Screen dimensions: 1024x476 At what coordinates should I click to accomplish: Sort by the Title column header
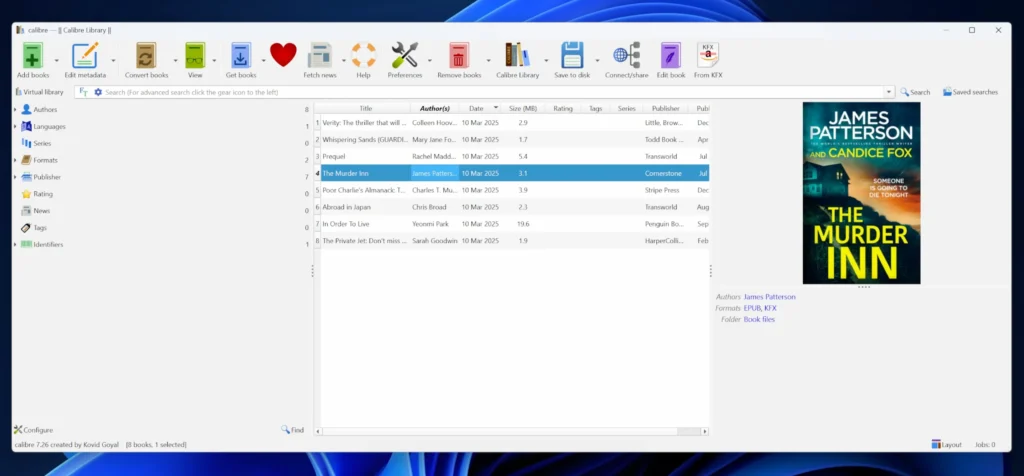point(366,108)
